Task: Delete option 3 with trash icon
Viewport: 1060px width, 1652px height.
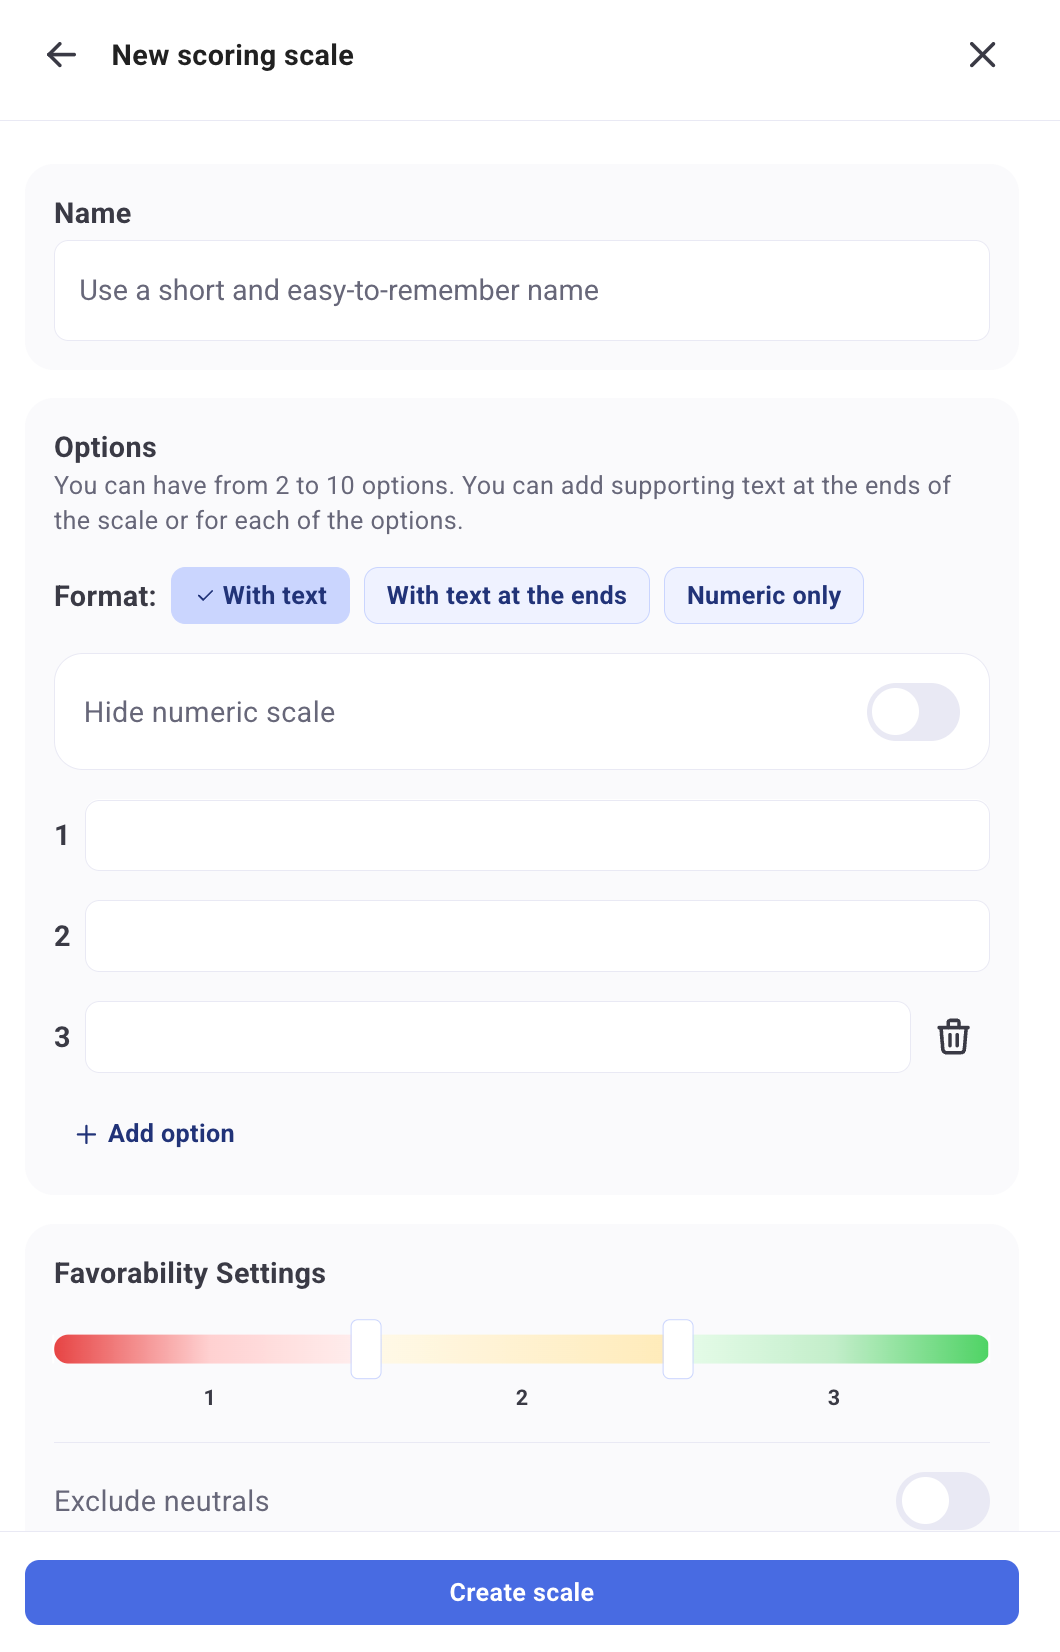Action: (953, 1037)
